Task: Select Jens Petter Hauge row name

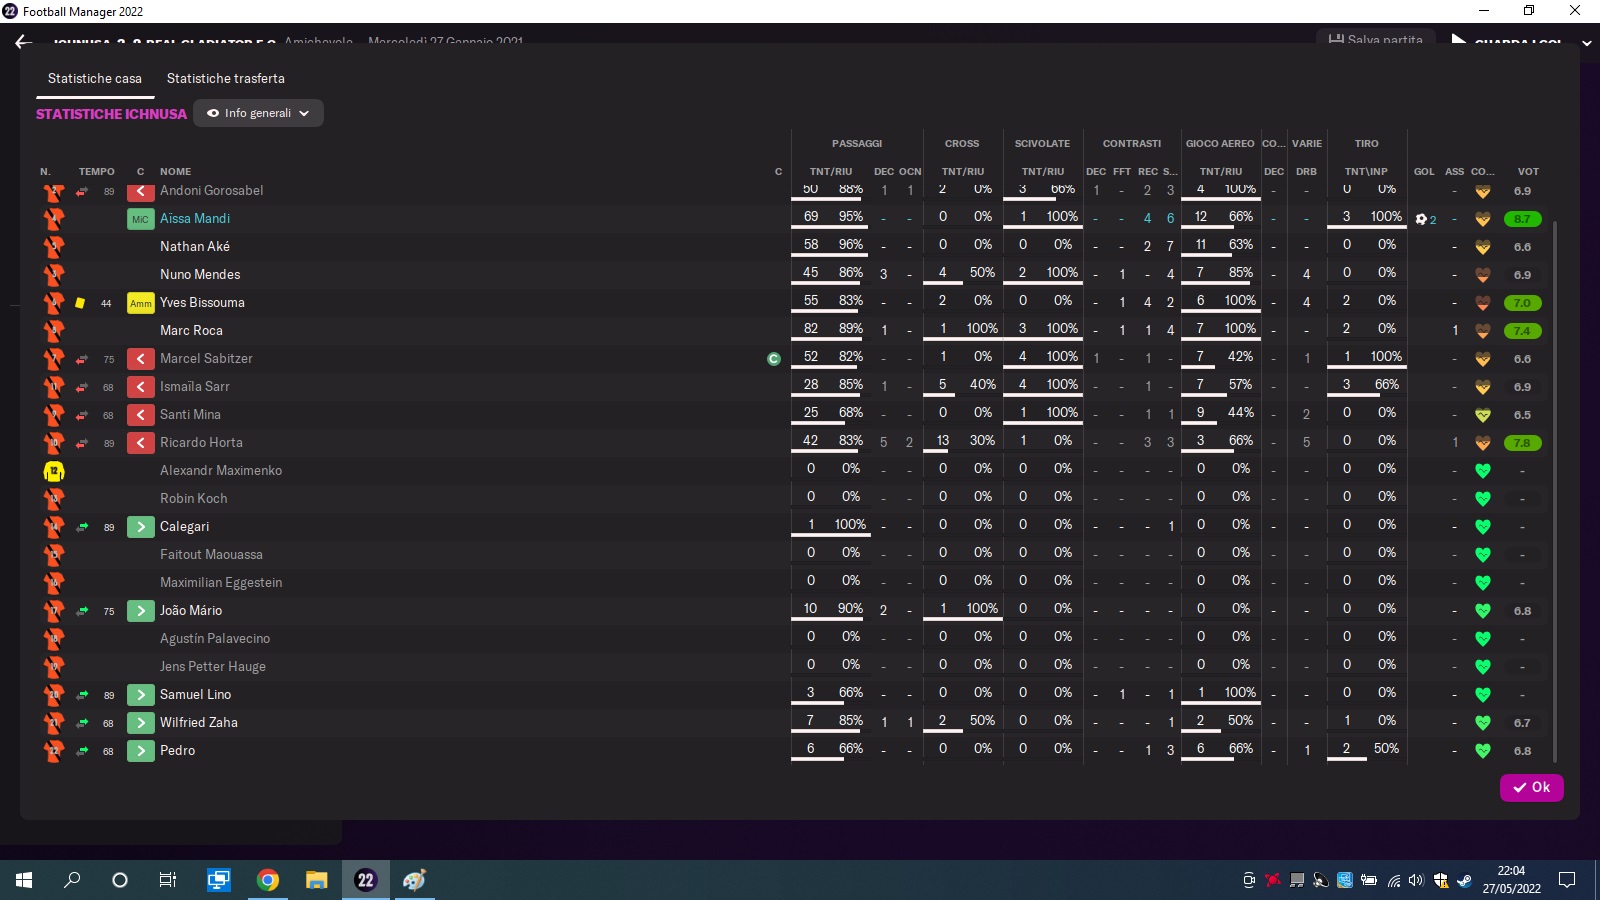Action: tap(213, 666)
